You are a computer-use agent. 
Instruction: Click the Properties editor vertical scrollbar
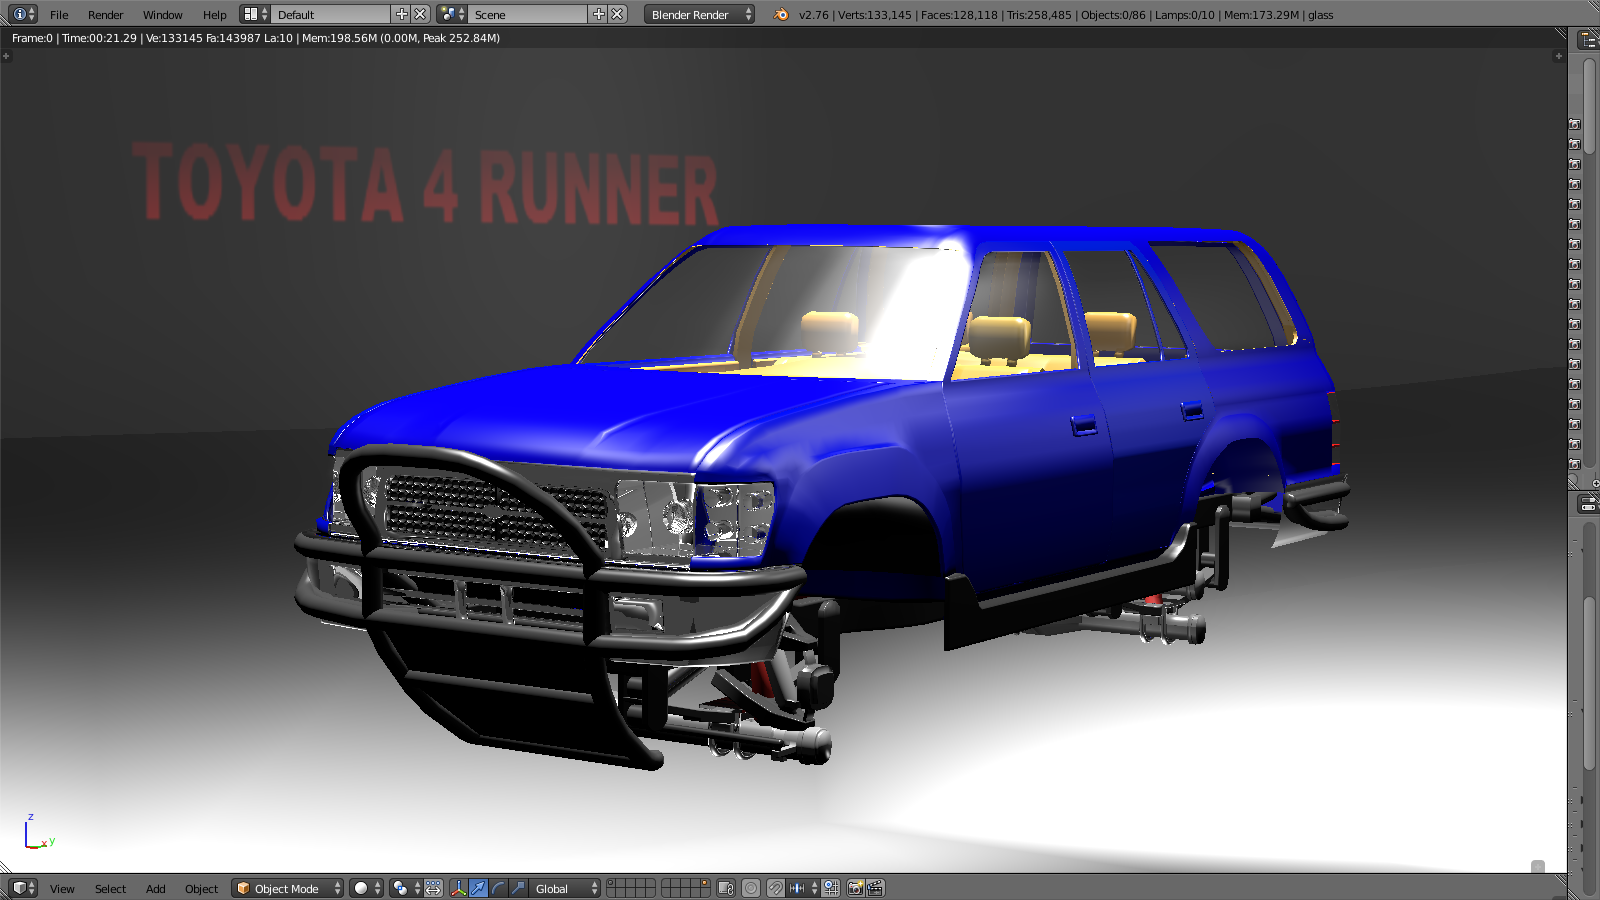[1590, 683]
